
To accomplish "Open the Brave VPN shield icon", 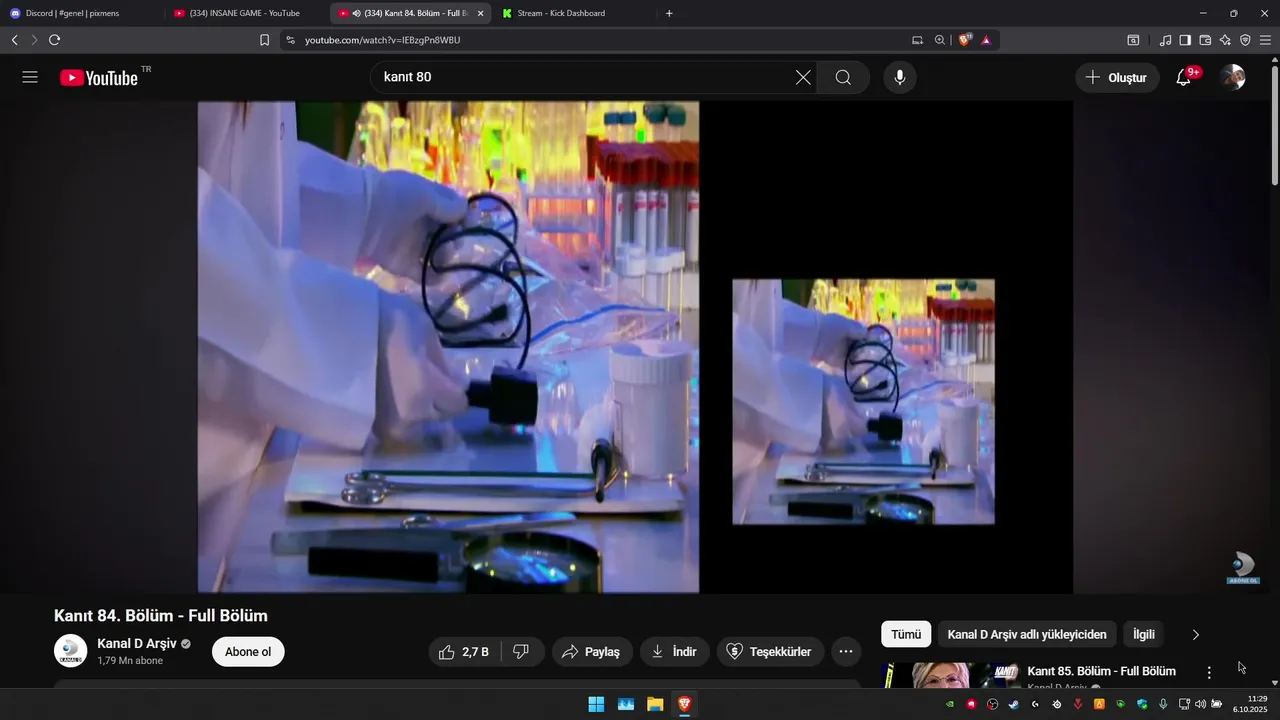I will coord(1245,40).
